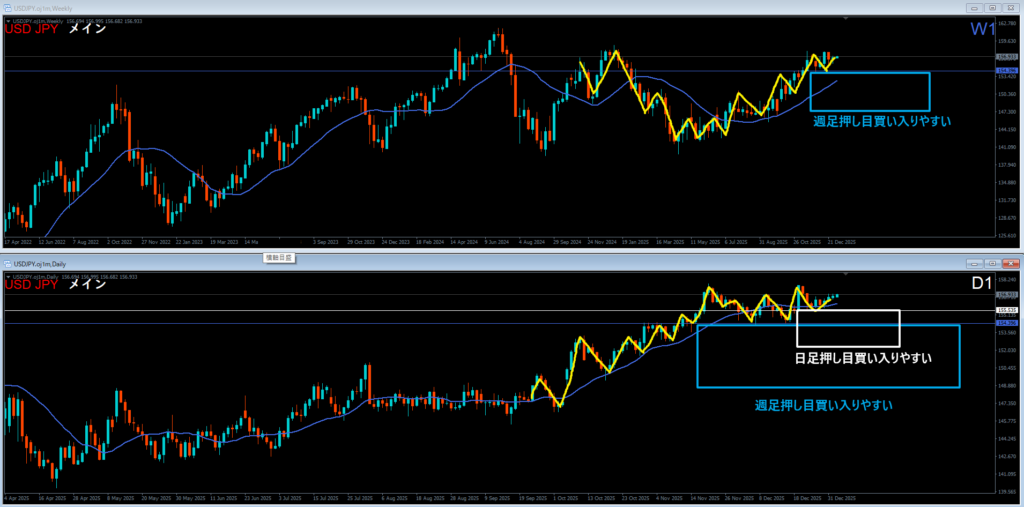Click the white 日足押し目買い入りやすい text label
1024x507 pixels.
click(863, 357)
